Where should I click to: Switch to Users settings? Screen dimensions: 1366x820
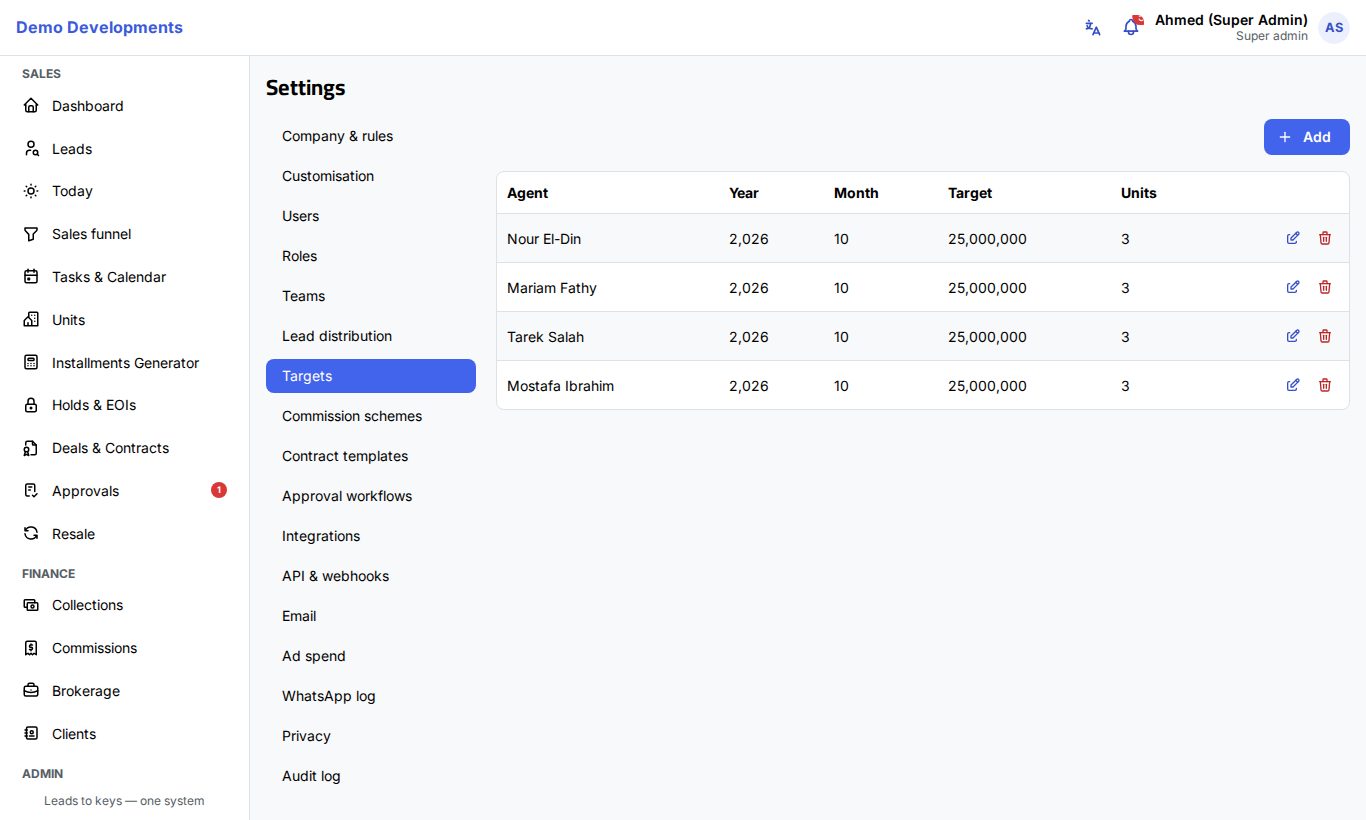371,216
